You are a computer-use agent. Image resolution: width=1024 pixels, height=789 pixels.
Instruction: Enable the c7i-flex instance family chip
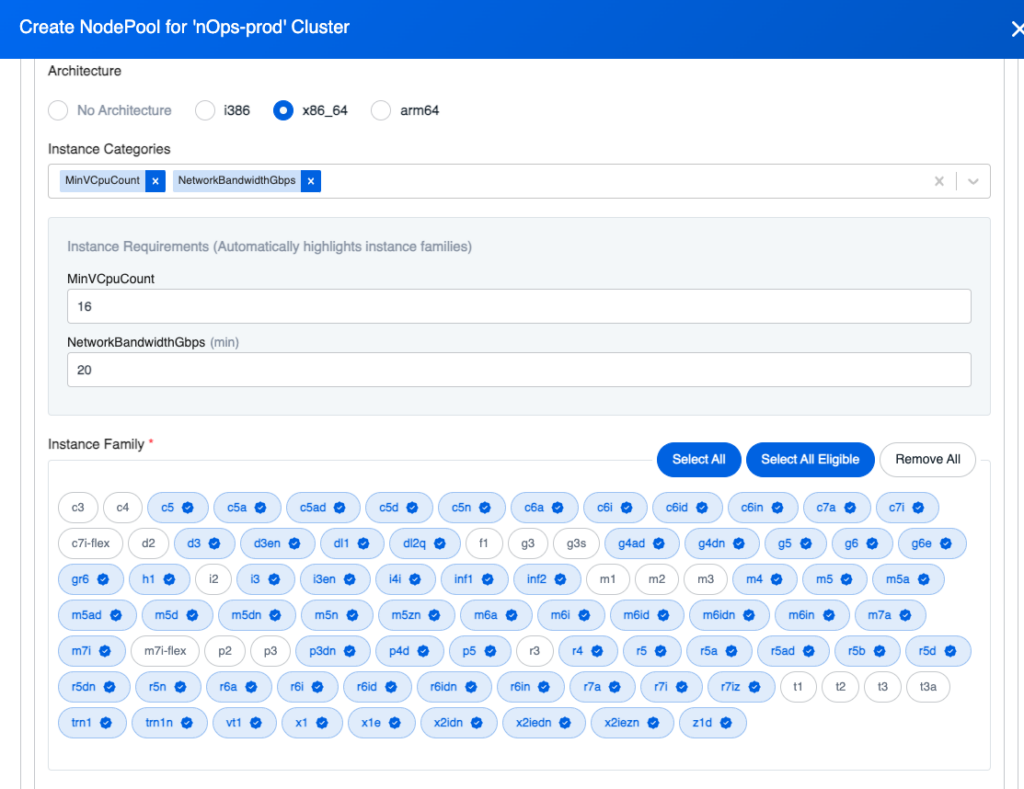[x=90, y=544]
